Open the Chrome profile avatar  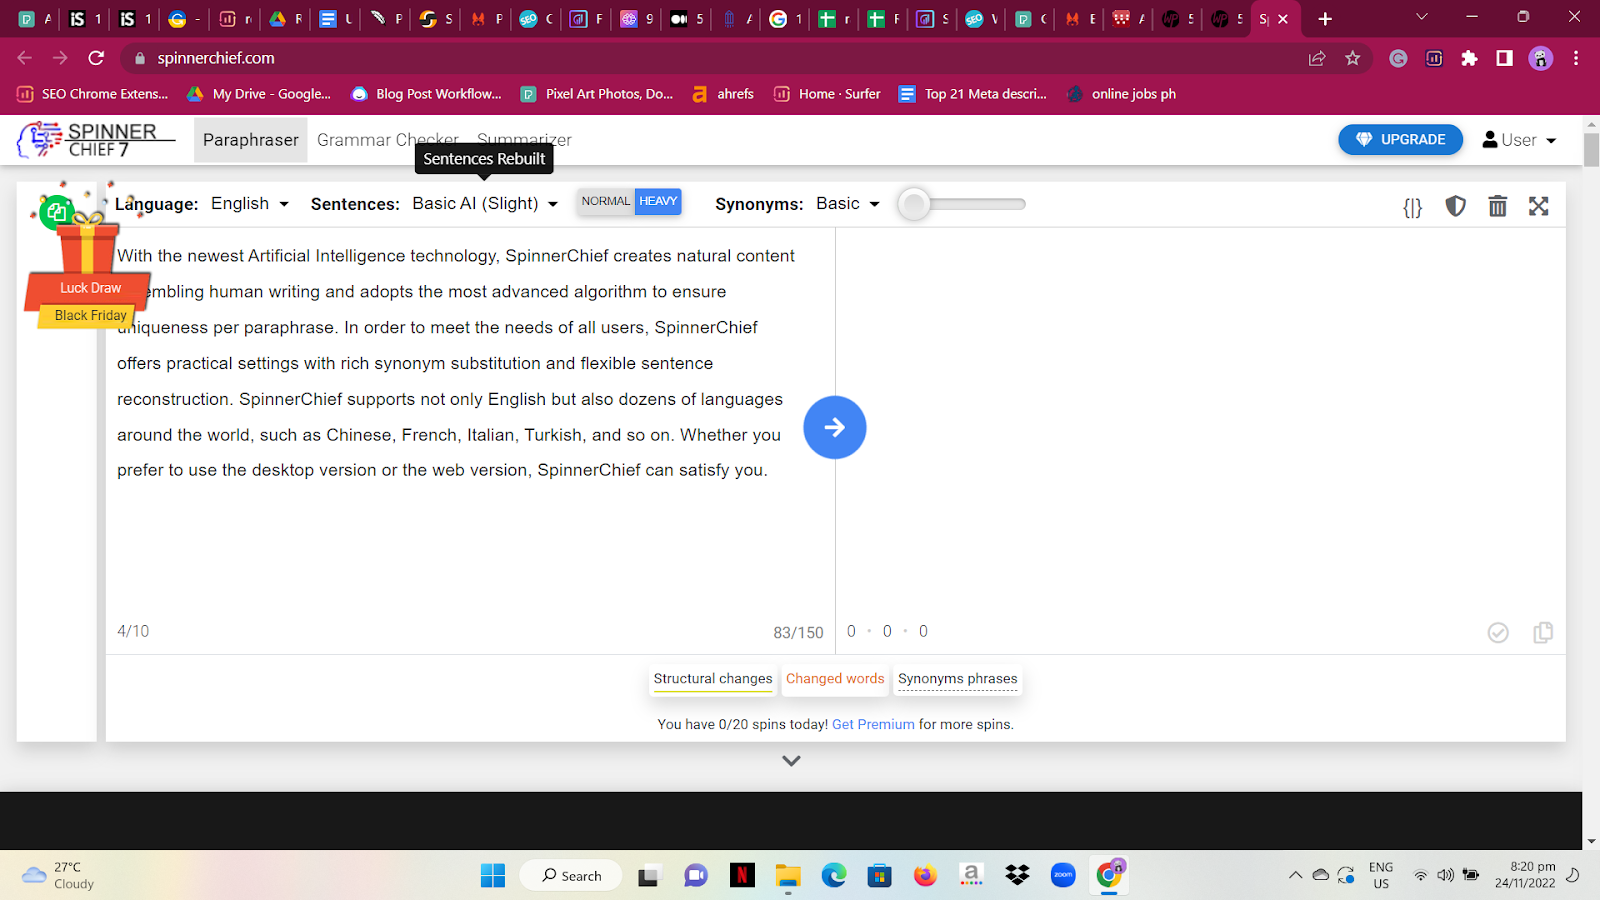click(1541, 58)
